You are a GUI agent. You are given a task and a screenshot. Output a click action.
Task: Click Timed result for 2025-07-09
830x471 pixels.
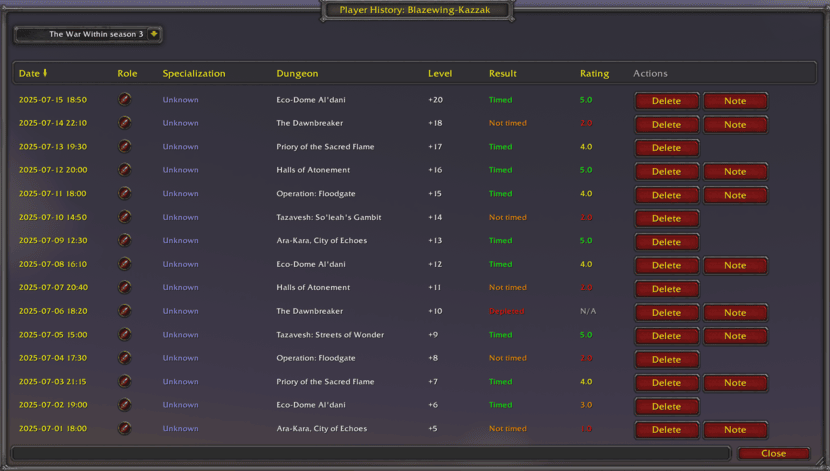click(x=500, y=240)
